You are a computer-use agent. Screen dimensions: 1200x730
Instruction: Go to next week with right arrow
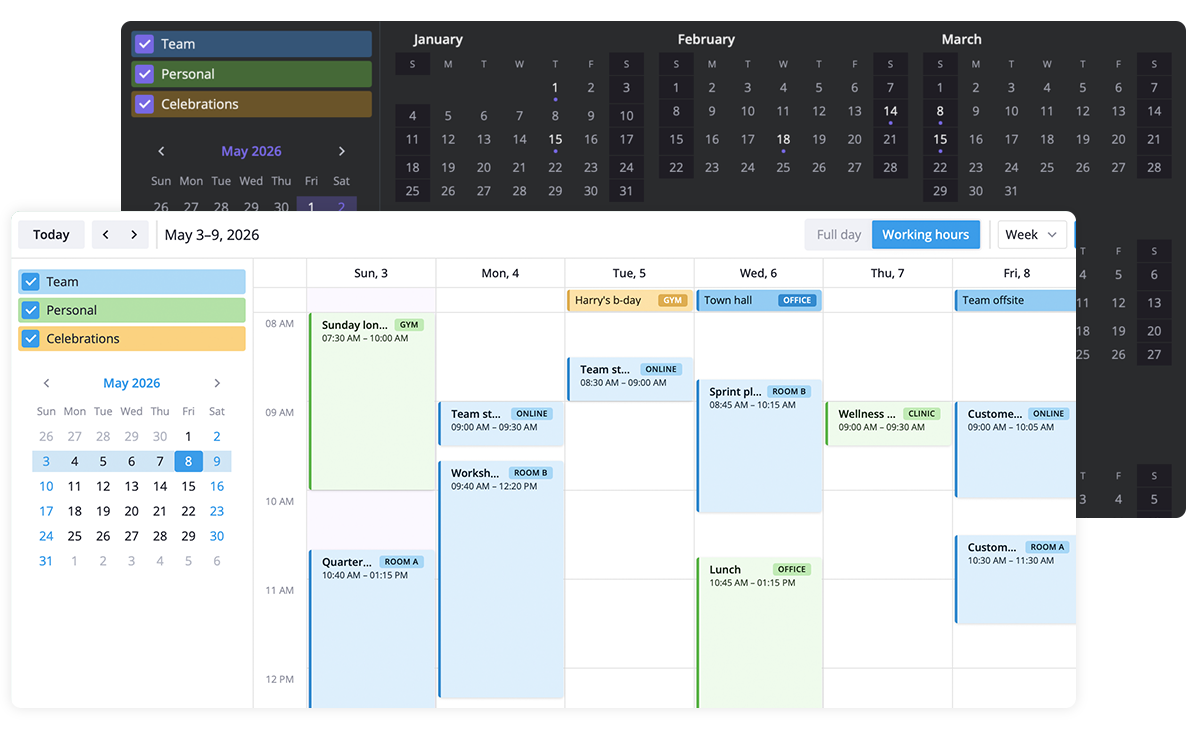(134, 235)
